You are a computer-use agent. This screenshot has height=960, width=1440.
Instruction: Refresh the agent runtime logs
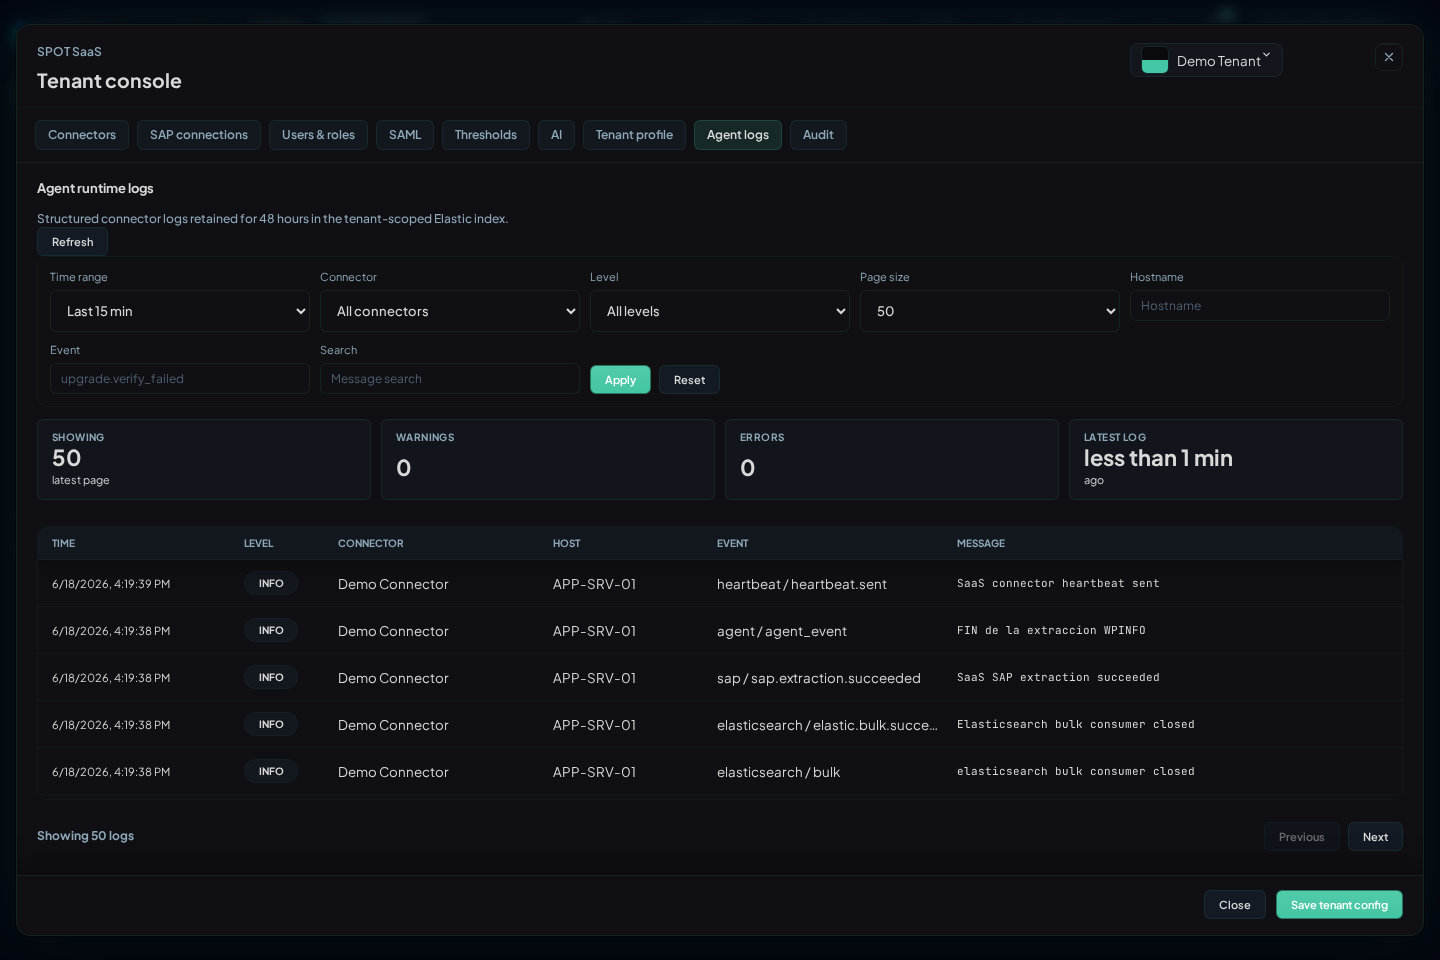pyautogui.click(x=72, y=242)
